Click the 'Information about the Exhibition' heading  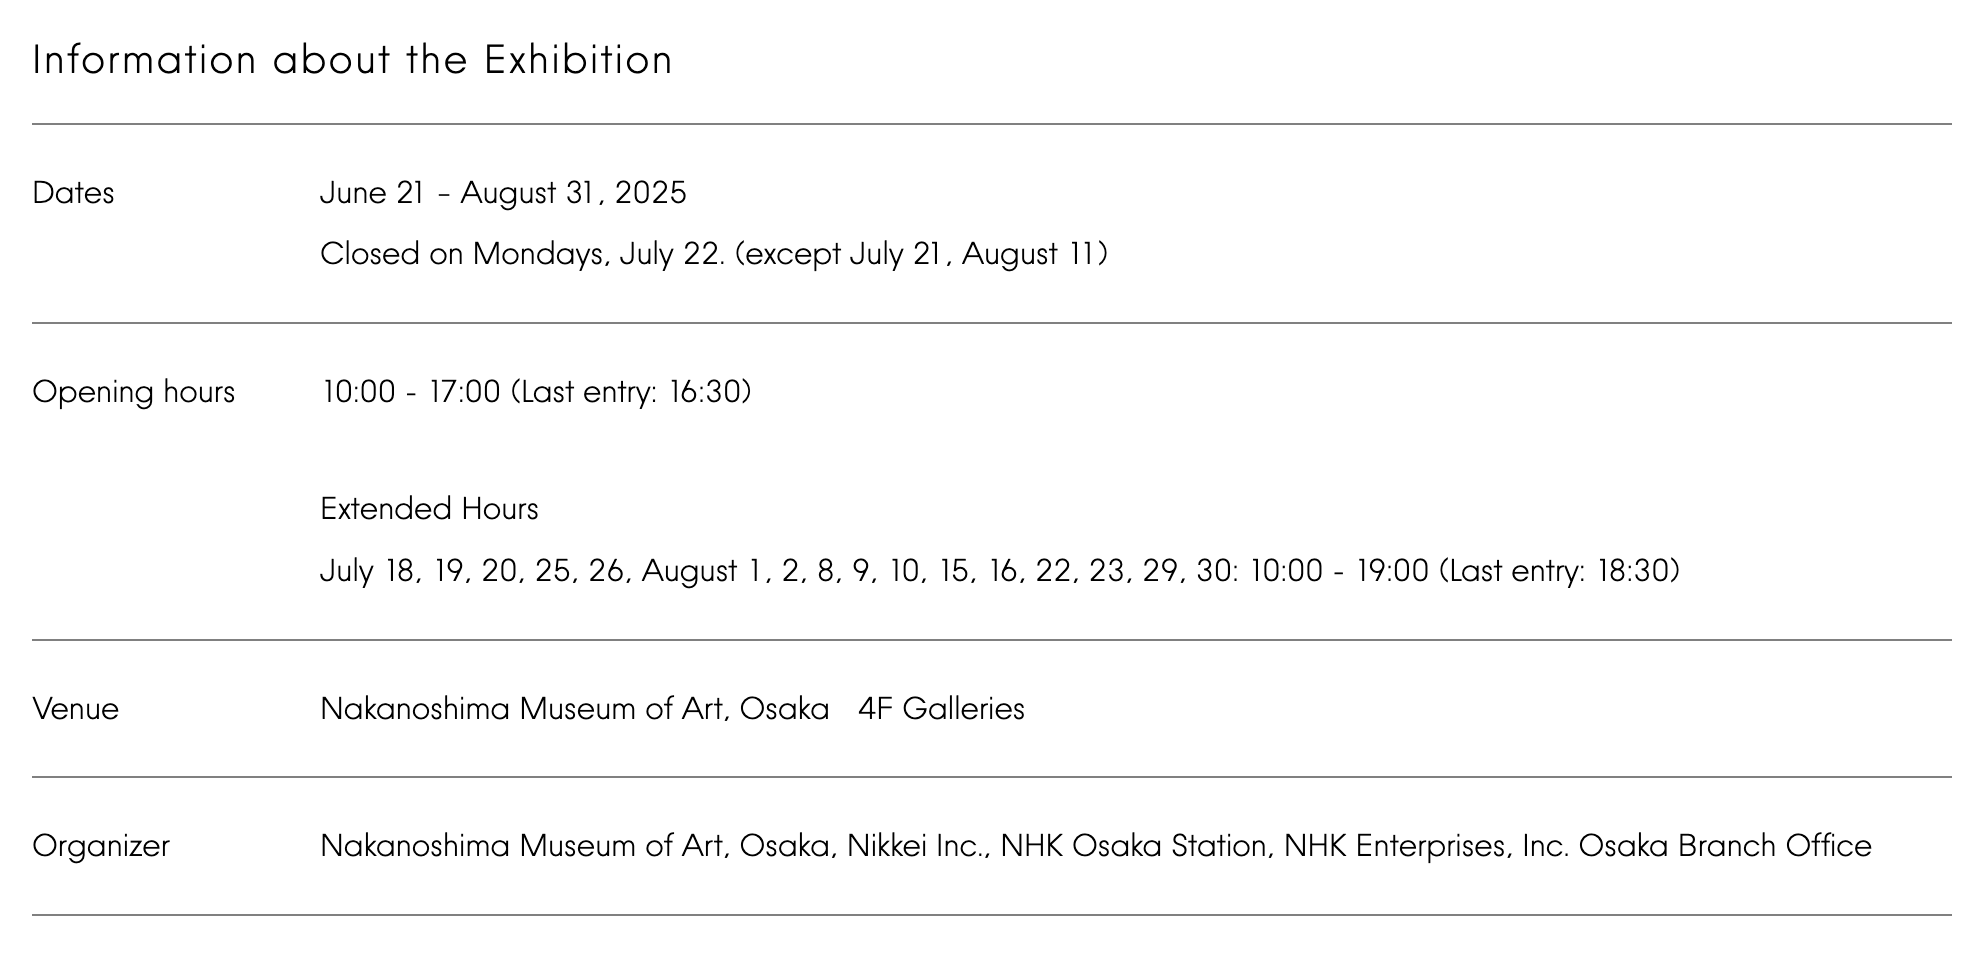point(352,60)
